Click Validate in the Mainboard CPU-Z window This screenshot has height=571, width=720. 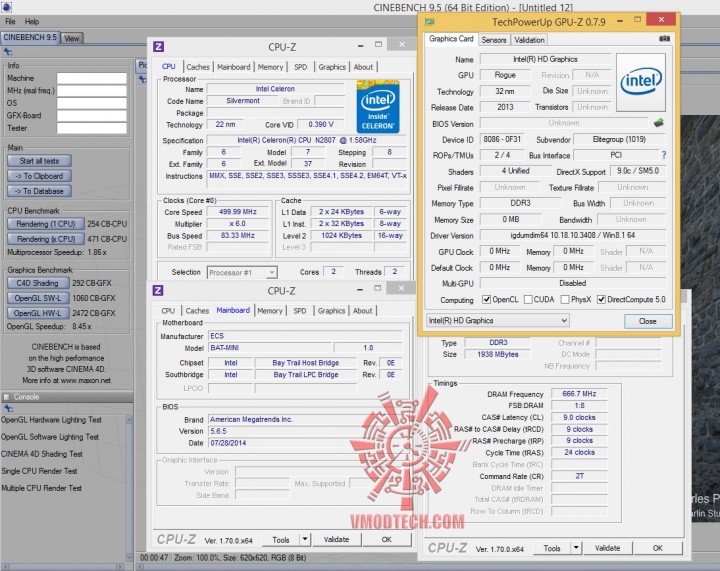pos(336,539)
